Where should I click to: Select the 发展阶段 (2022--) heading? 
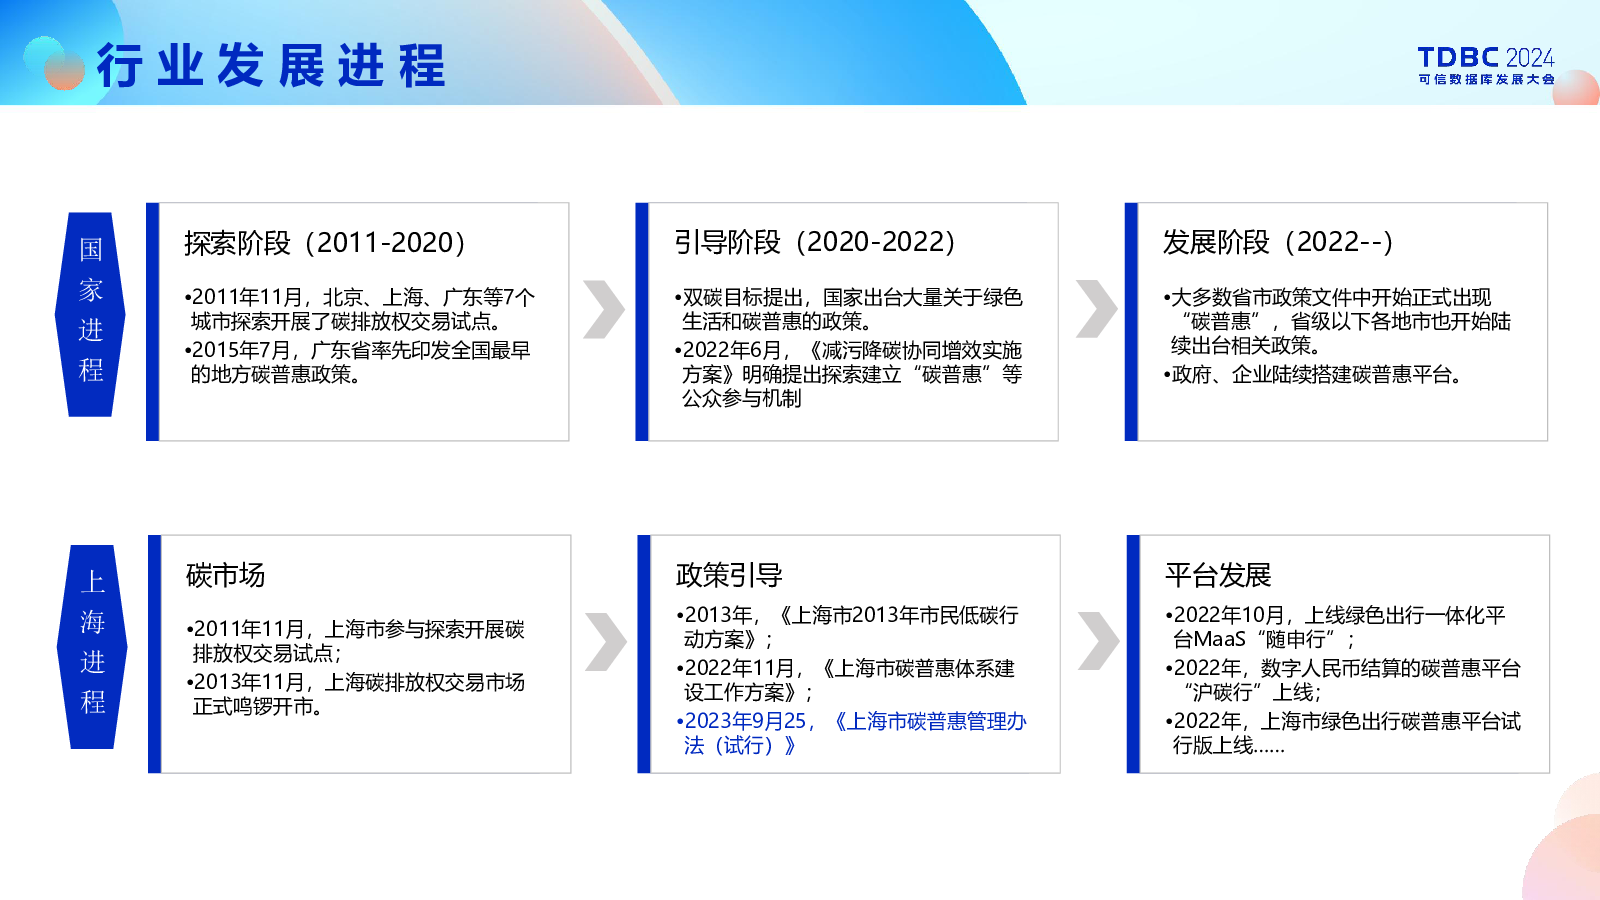[x=1278, y=242]
